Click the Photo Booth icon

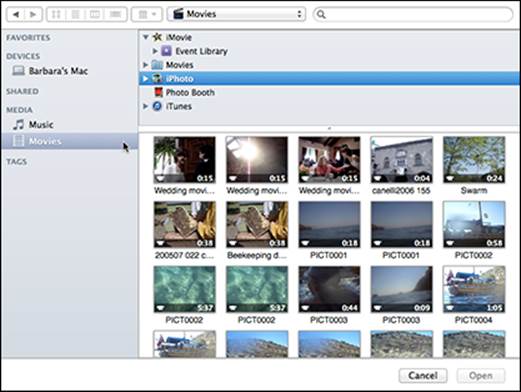point(159,92)
